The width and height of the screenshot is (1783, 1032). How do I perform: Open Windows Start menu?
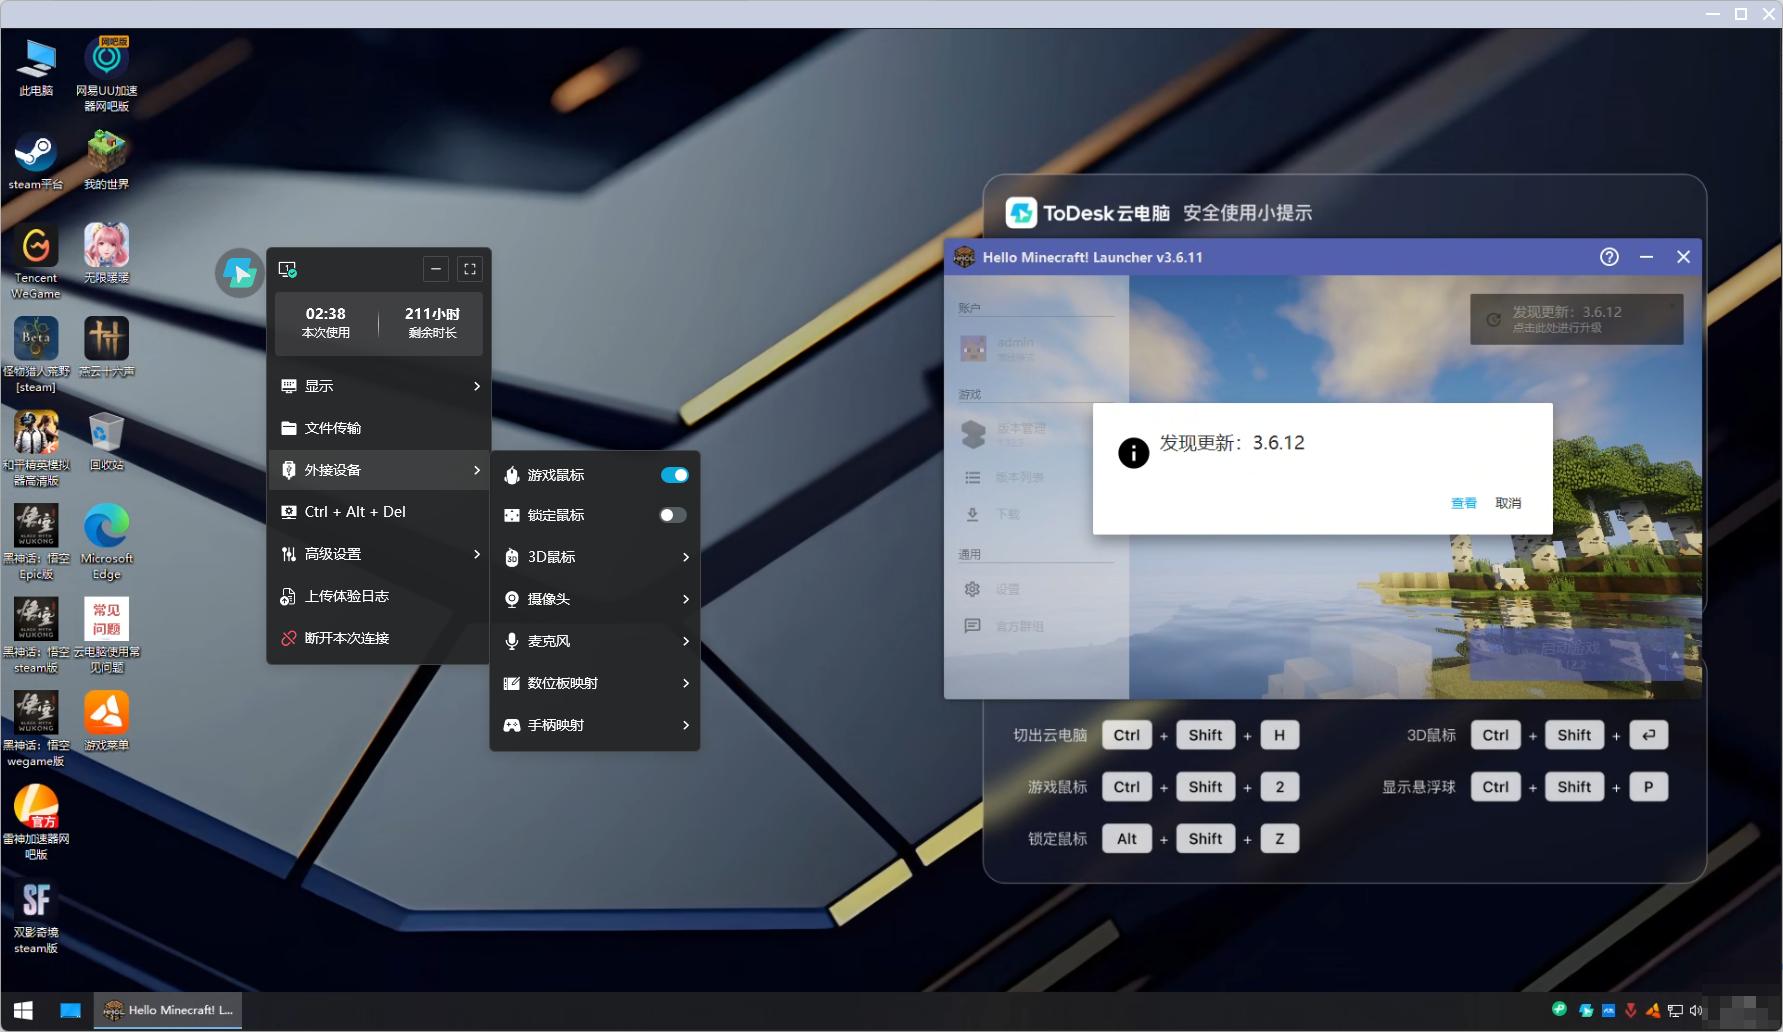pos(23,1010)
